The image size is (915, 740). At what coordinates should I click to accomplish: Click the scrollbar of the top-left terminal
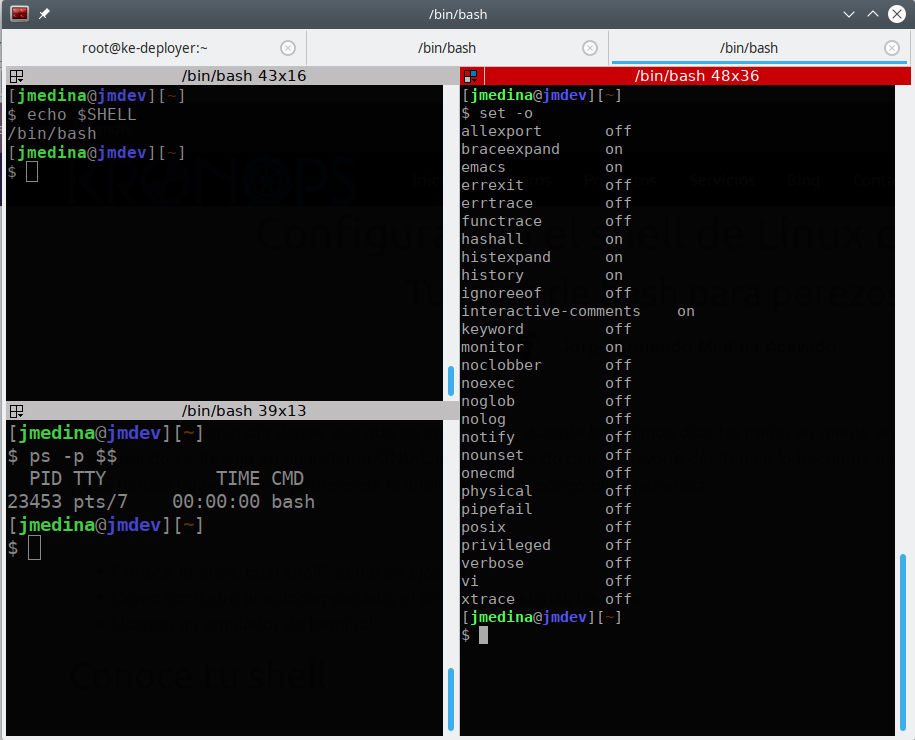click(451, 380)
